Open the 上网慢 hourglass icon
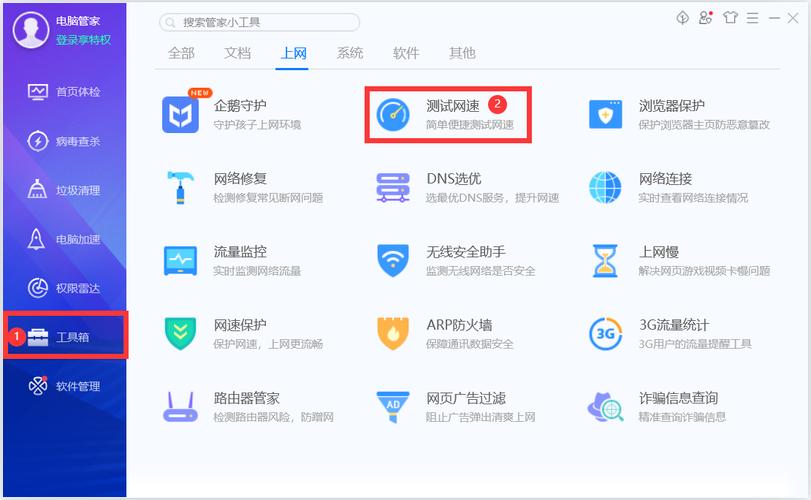811x500 pixels. click(605, 261)
